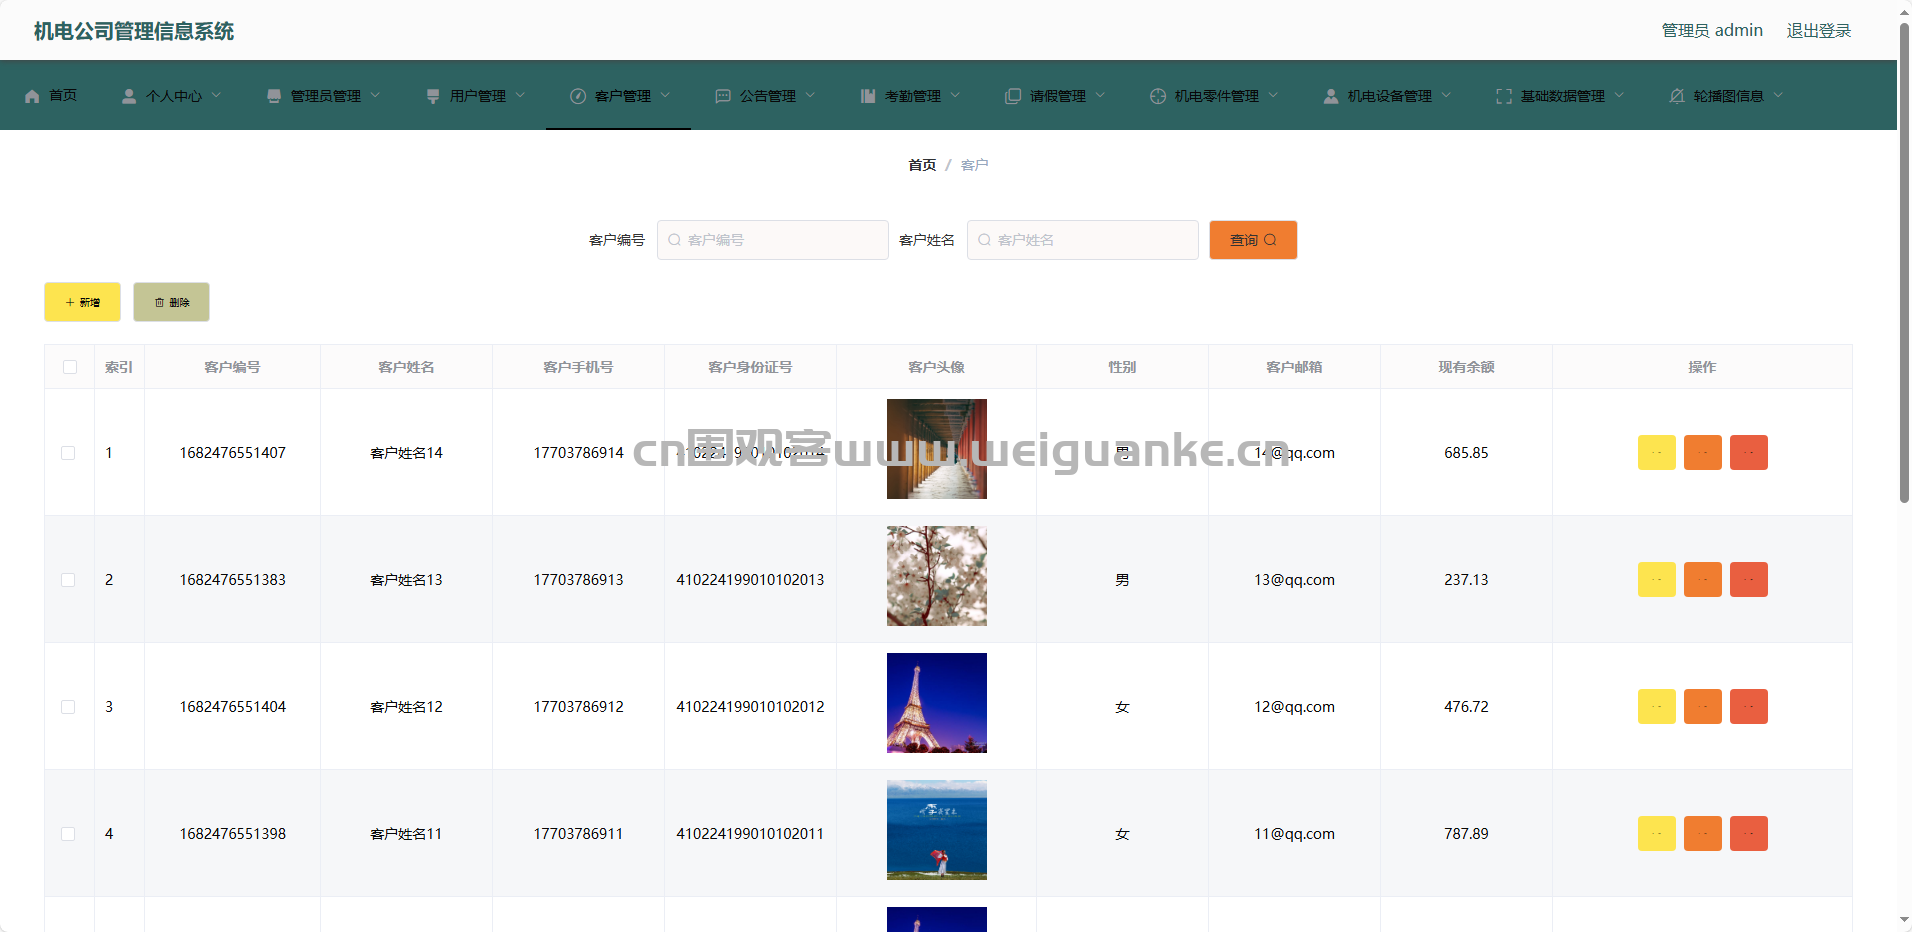Expand the 管理员管理 dropdown arrow
Screen dimensions: 1912x932
(375, 95)
